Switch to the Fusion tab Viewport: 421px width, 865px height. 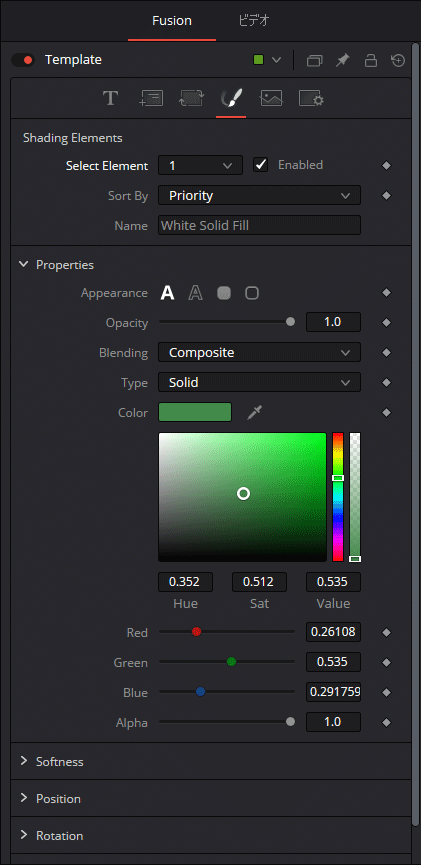pos(172,21)
